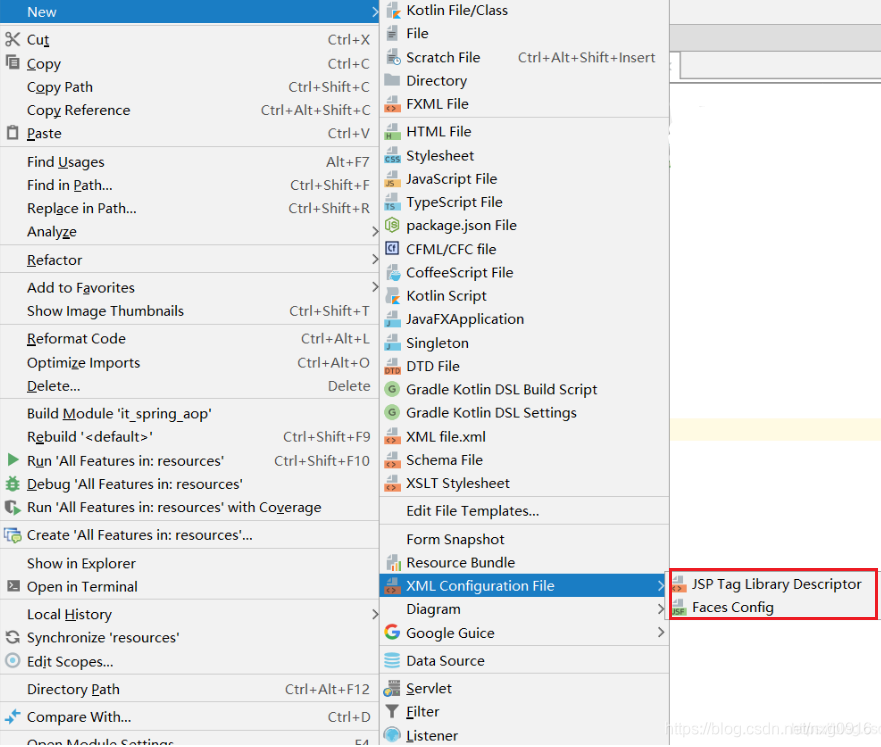Viewport: 881px width, 747px height.
Task: Select Copy Reference menu entry
Action: (x=189, y=110)
